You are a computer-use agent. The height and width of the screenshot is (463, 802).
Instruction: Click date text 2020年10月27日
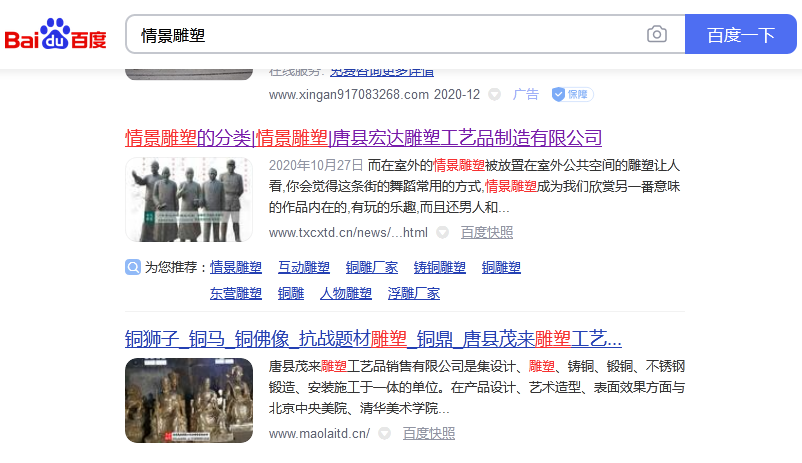316,165
